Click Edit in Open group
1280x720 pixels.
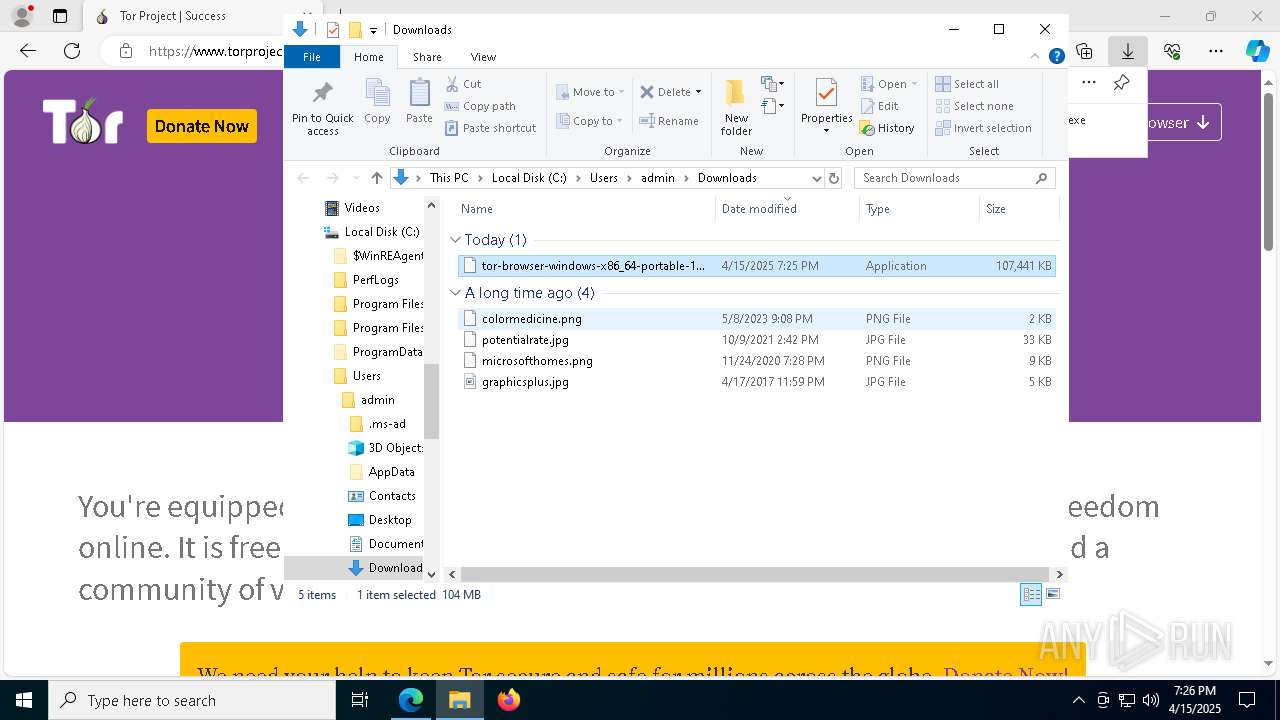click(879, 106)
